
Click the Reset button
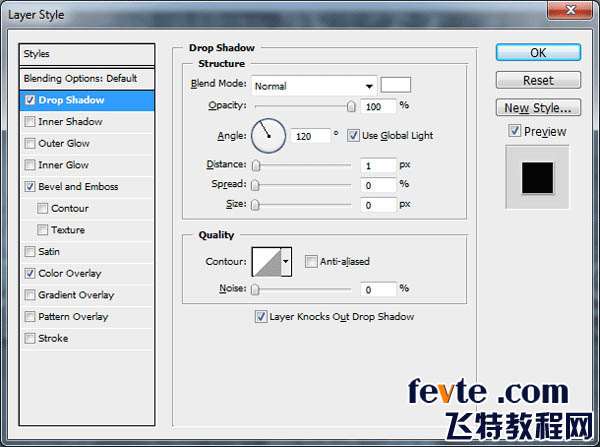point(538,80)
